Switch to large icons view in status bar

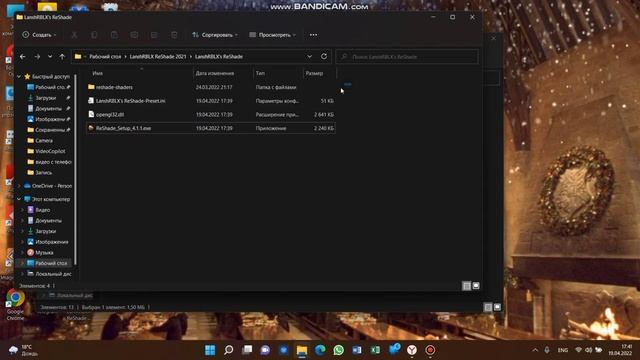click(x=476, y=286)
